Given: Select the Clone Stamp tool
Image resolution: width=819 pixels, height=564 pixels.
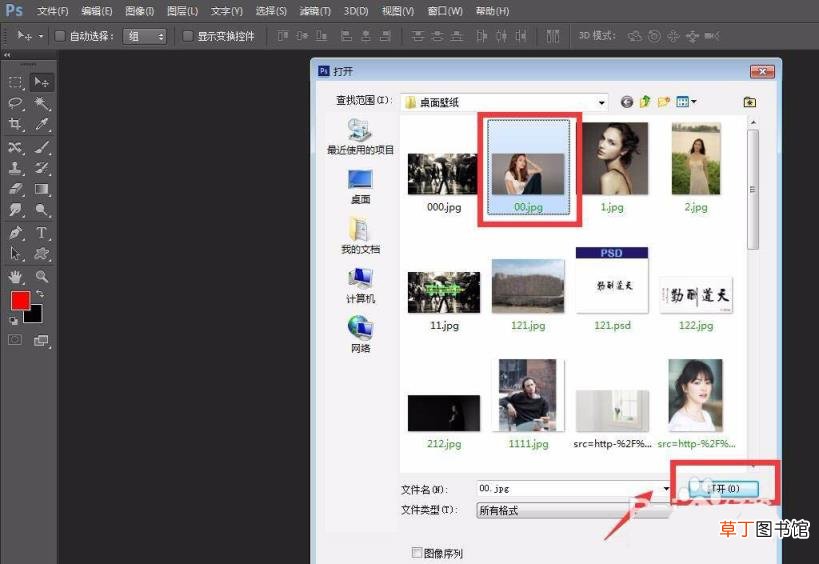Looking at the screenshot, I should click(16, 168).
